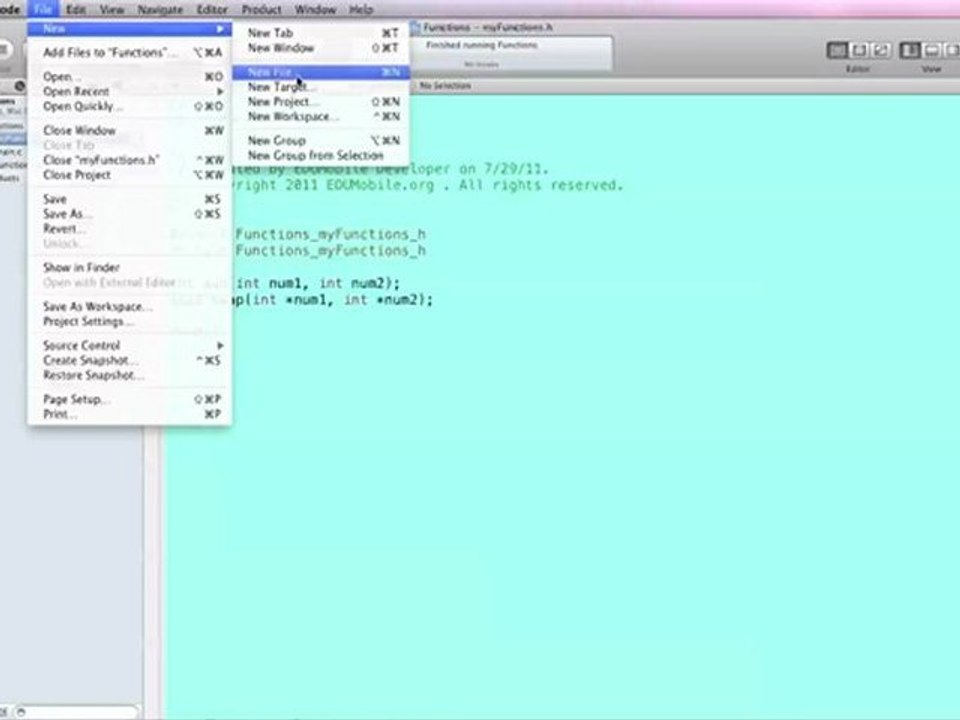Image resolution: width=960 pixels, height=720 pixels.
Task: Choose Close Window from File menu
Action: tap(130, 130)
